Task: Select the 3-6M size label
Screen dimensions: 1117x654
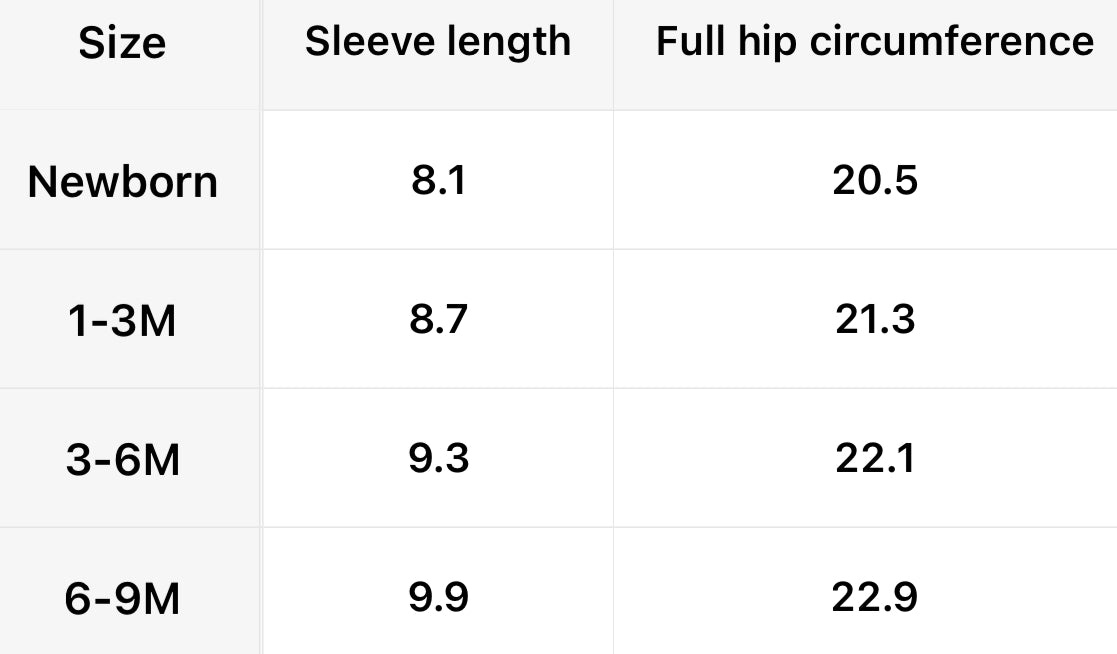Action: pos(124,460)
